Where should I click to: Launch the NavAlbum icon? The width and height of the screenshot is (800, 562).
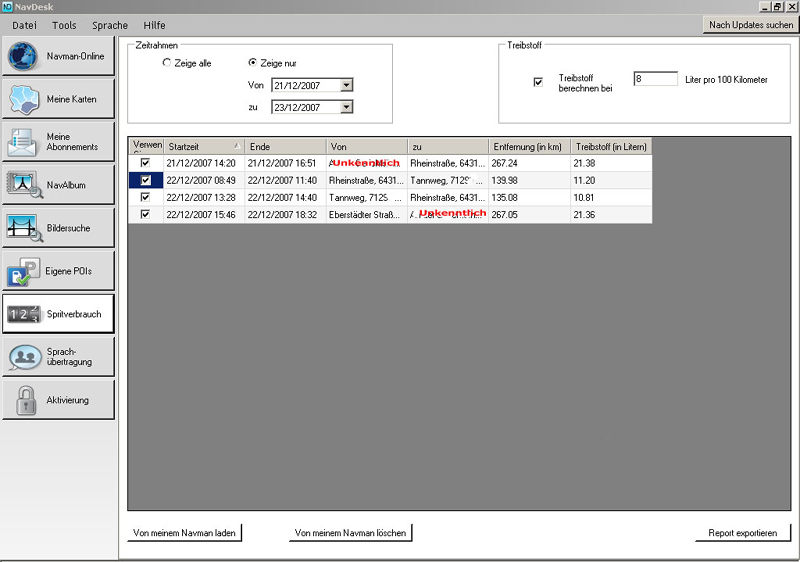coord(24,185)
